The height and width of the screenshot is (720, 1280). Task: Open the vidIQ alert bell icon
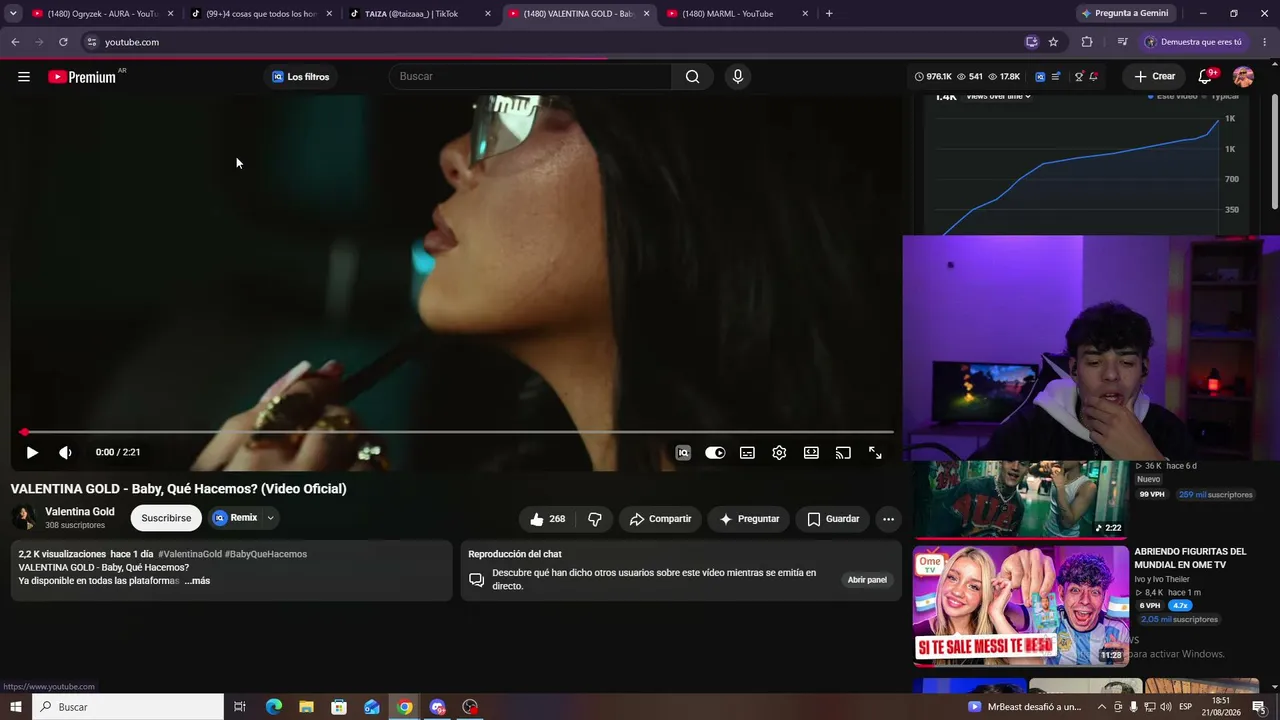(1094, 77)
